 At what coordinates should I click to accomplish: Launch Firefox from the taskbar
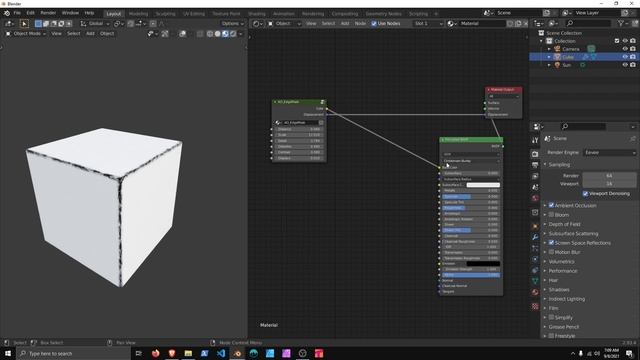click(156, 353)
